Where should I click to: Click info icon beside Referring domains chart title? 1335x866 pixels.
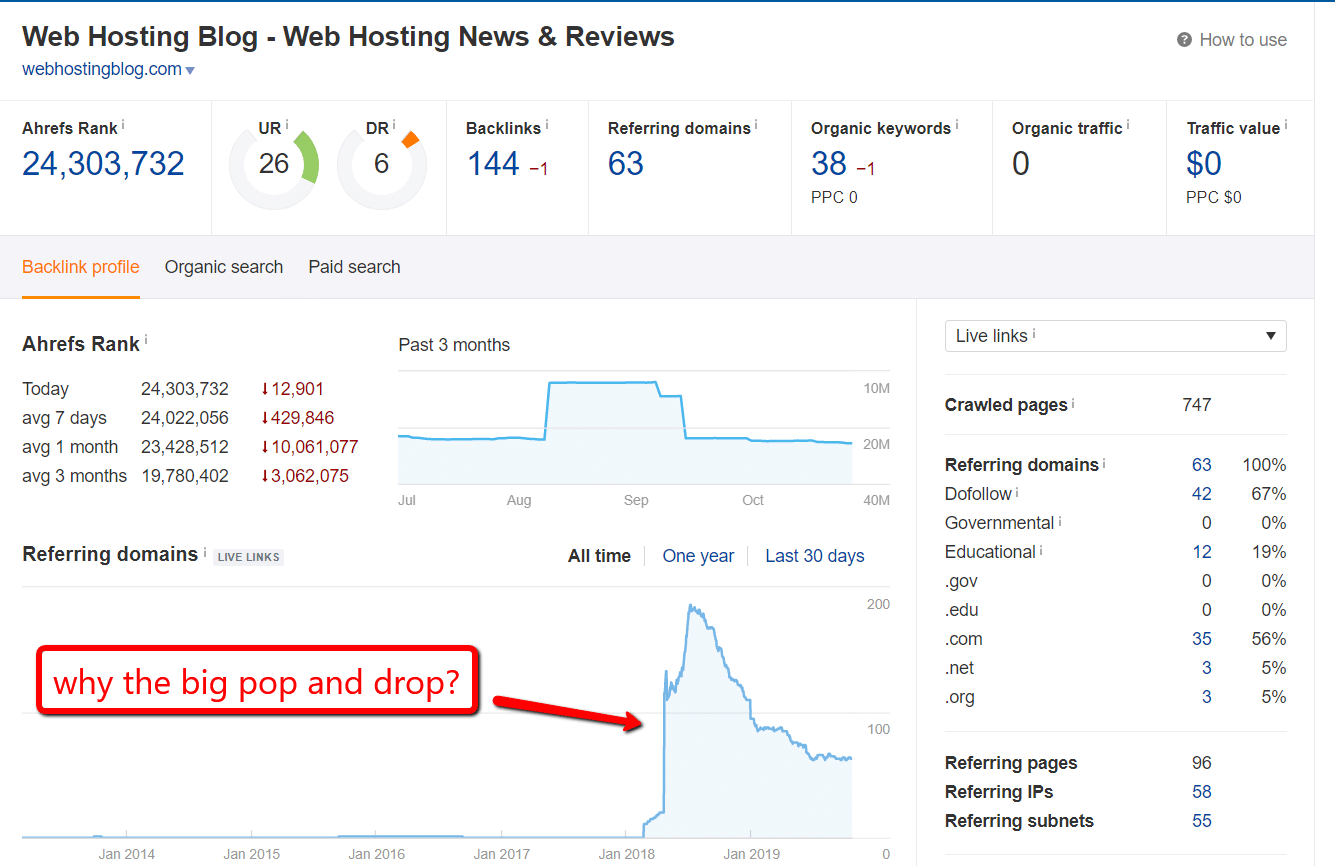point(205,551)
